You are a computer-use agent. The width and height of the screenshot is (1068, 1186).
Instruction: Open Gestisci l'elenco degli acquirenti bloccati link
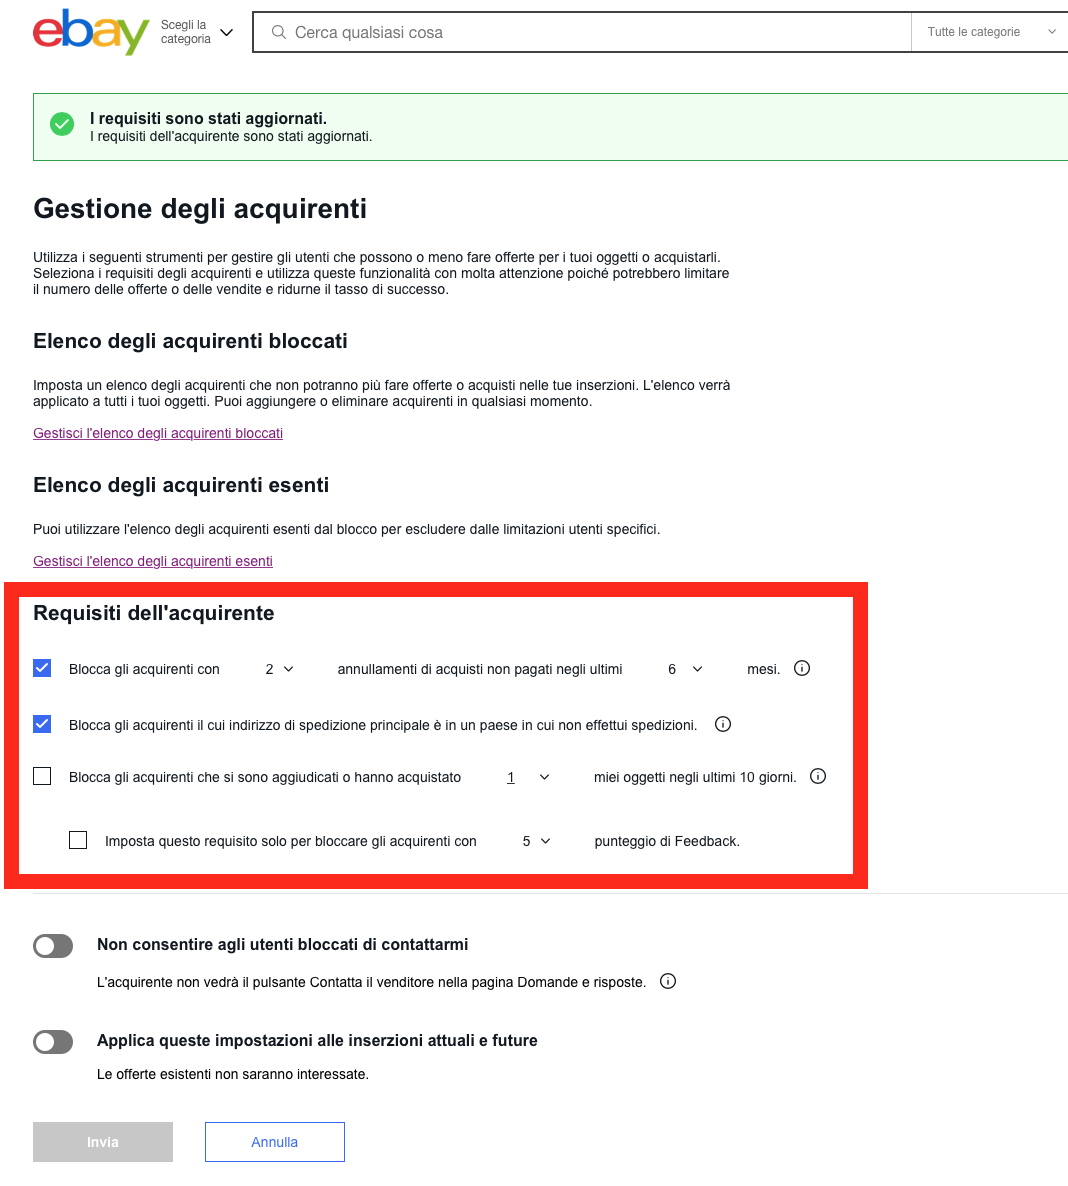pos(158,433)
